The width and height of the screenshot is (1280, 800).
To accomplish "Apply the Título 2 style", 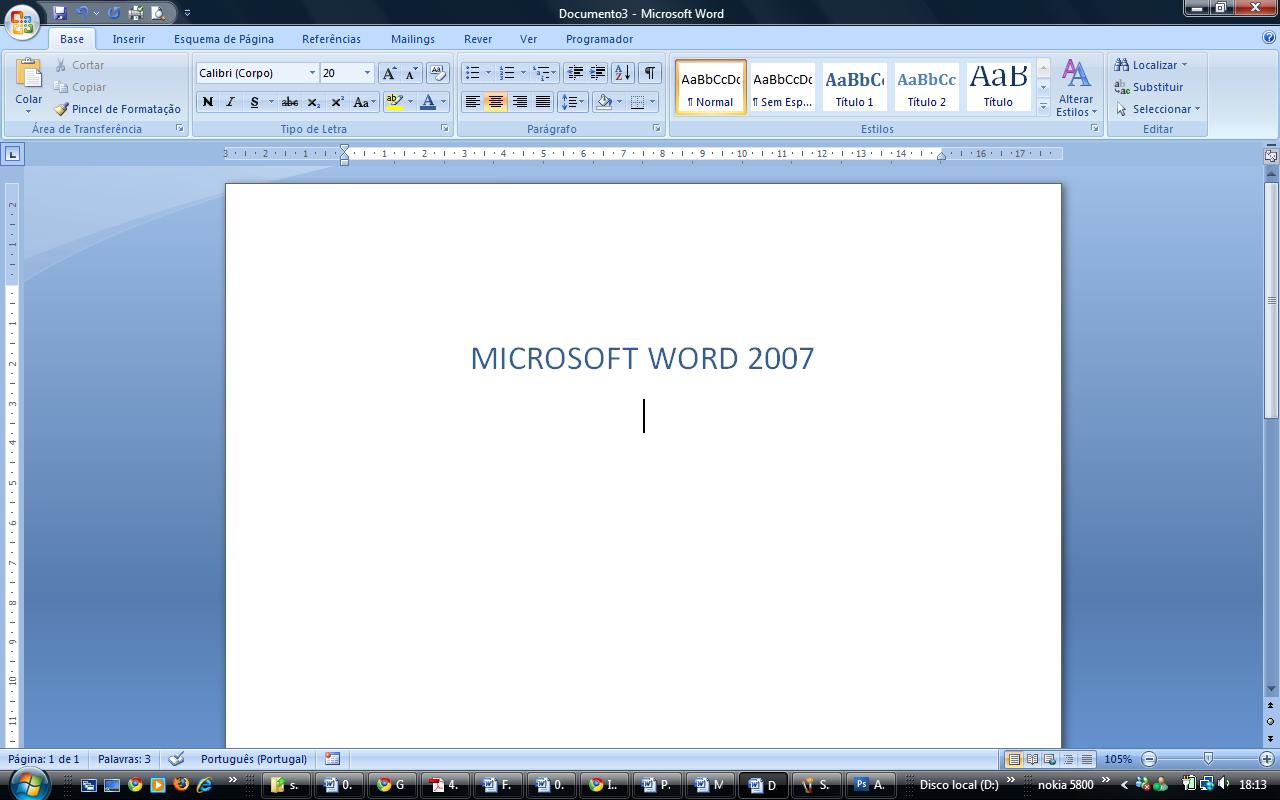I will (x=927, y=87).
